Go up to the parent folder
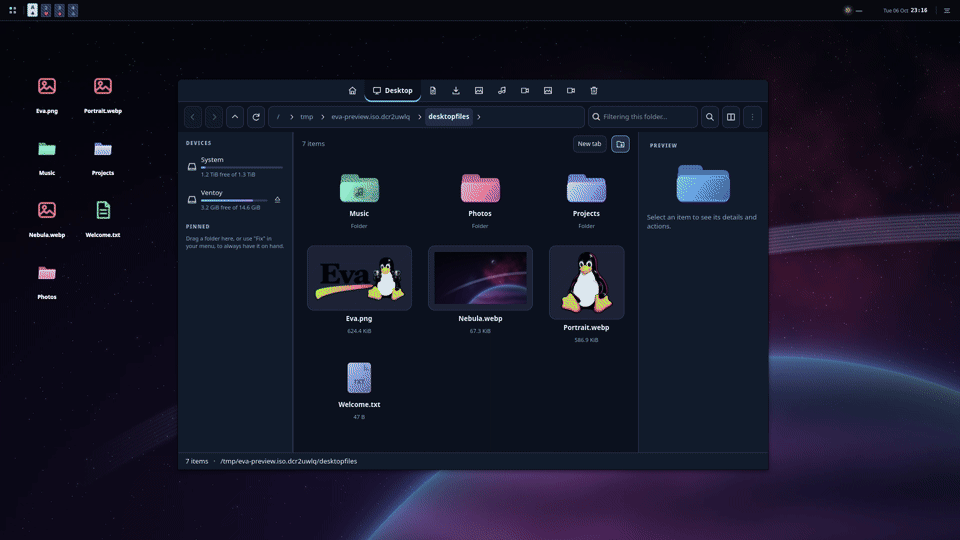 235,117
